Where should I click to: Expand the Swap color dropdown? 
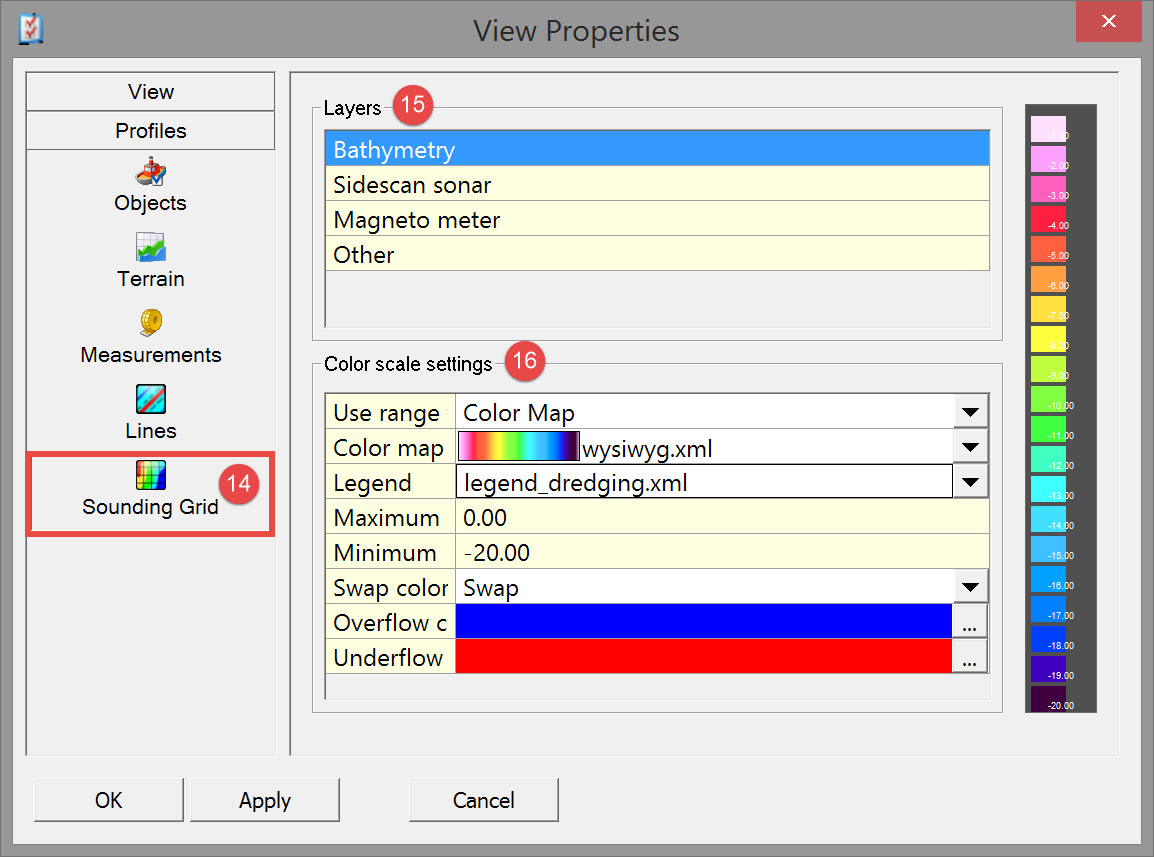(x=971, y=587)
